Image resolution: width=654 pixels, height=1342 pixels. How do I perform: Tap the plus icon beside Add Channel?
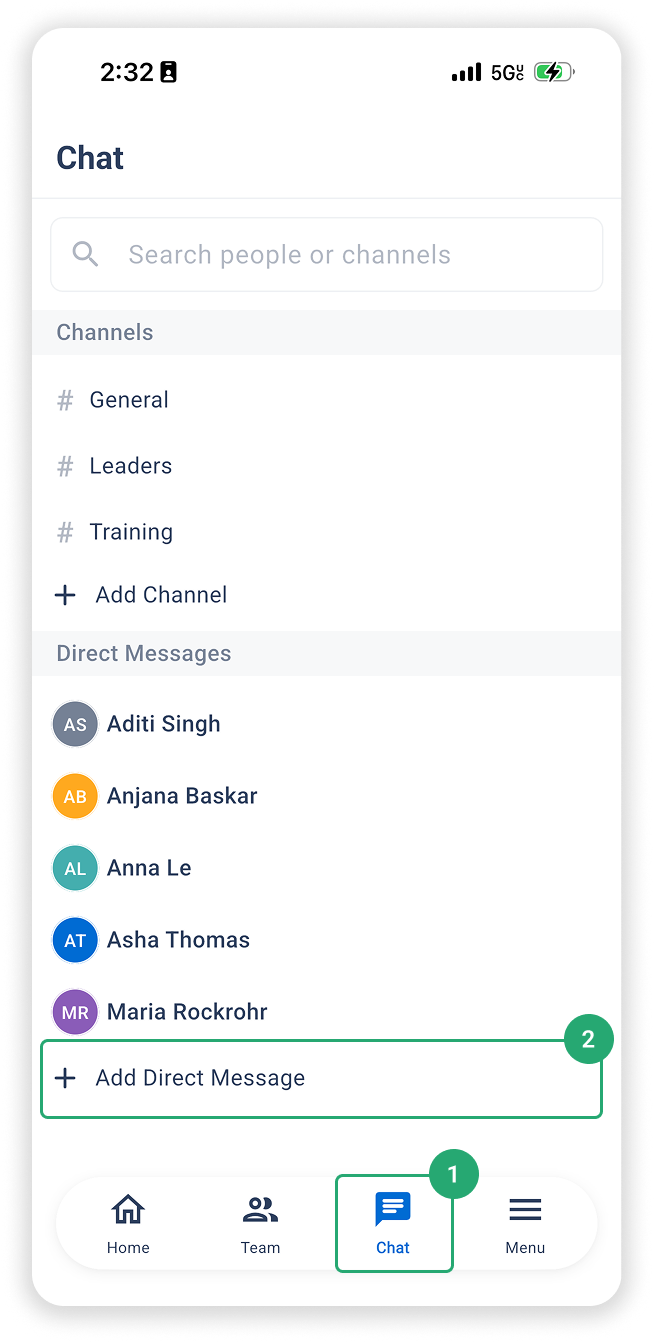(65, 595)
